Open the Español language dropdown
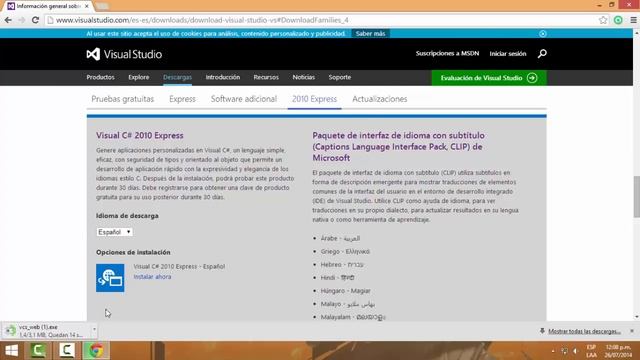 pos(115,232)
